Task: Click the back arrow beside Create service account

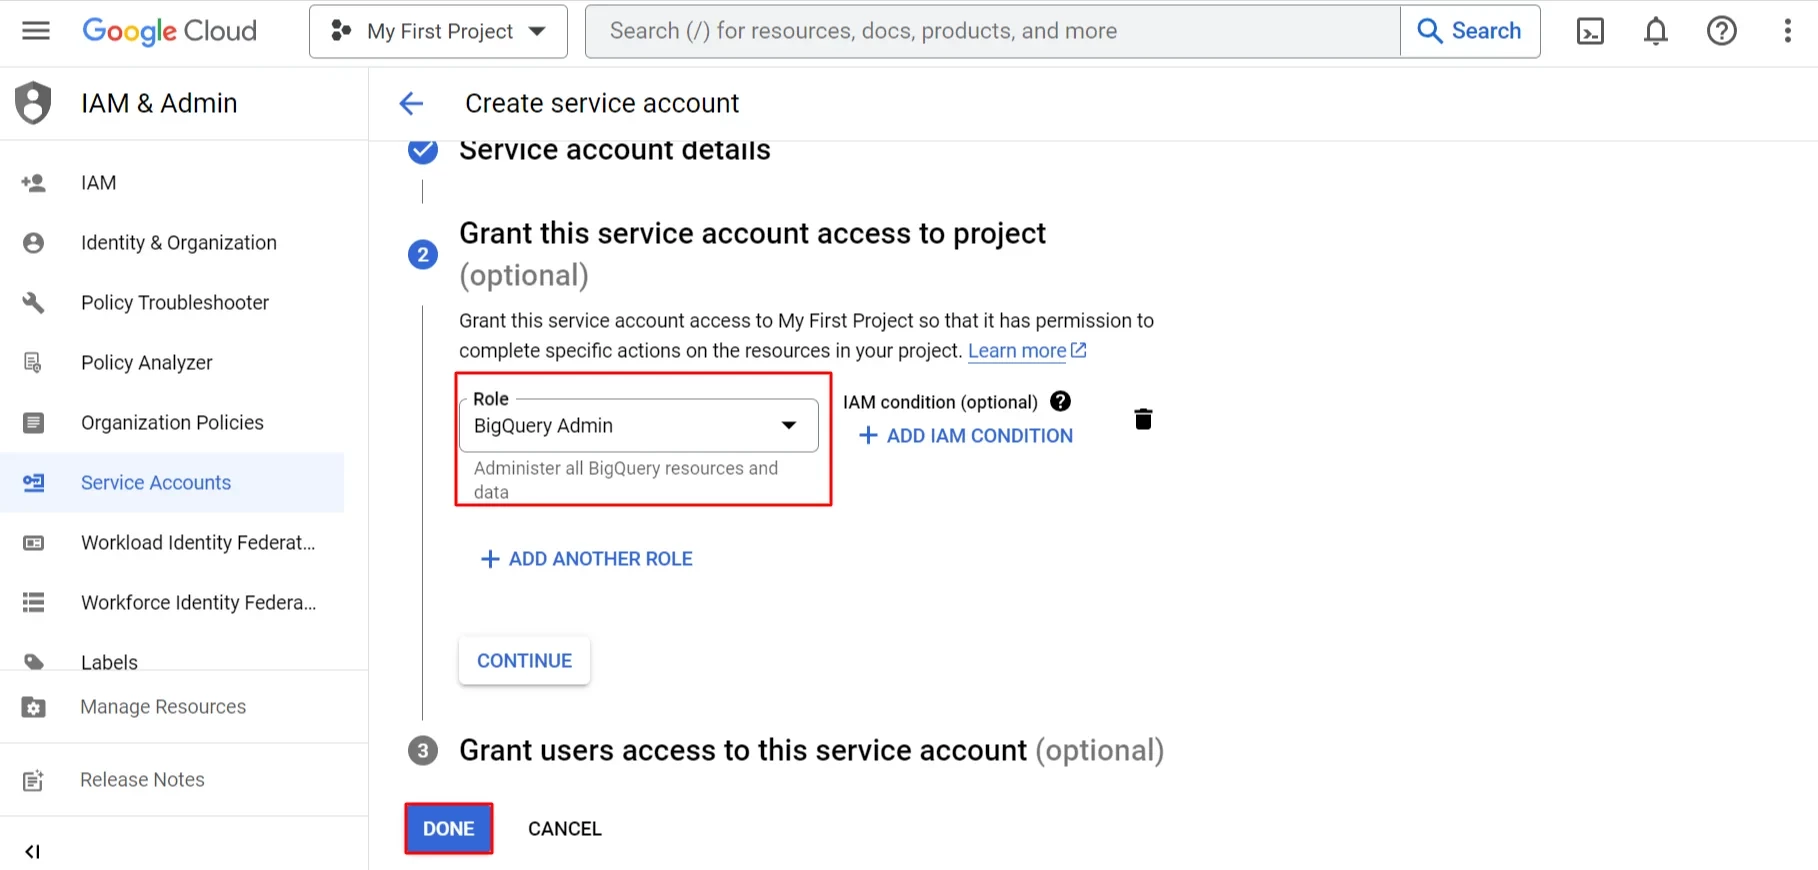Action: click(x=411, y=103)
